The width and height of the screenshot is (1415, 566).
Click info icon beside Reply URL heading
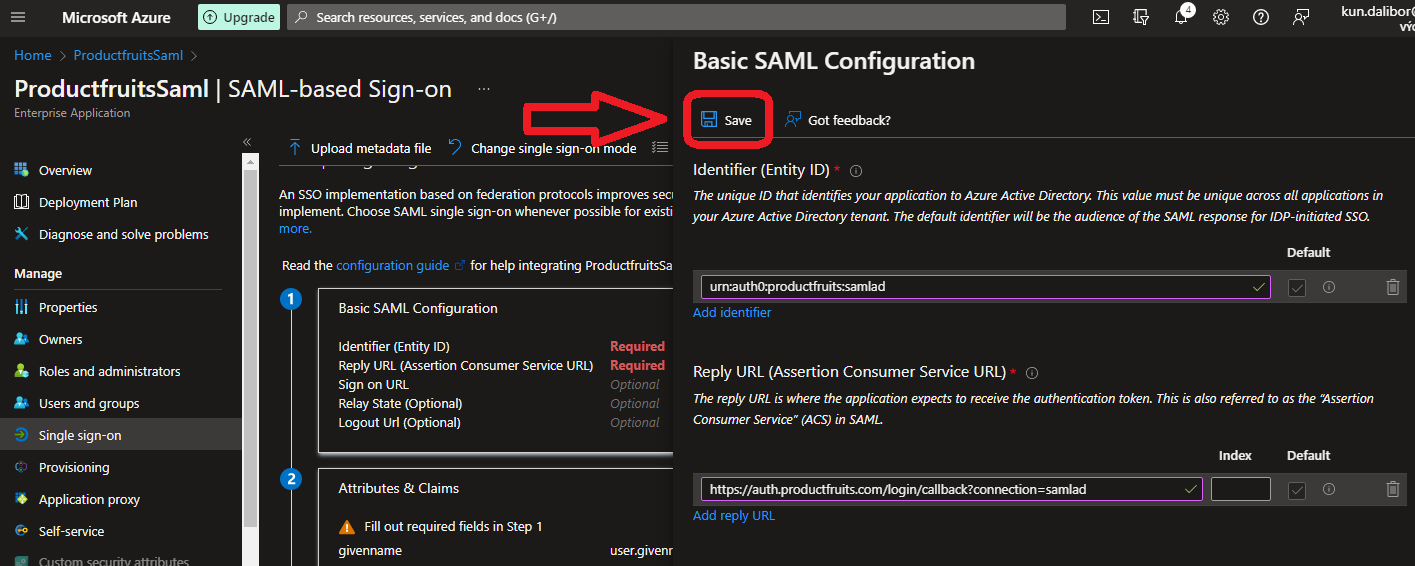pyautogui.click(x=1032, y=373)
